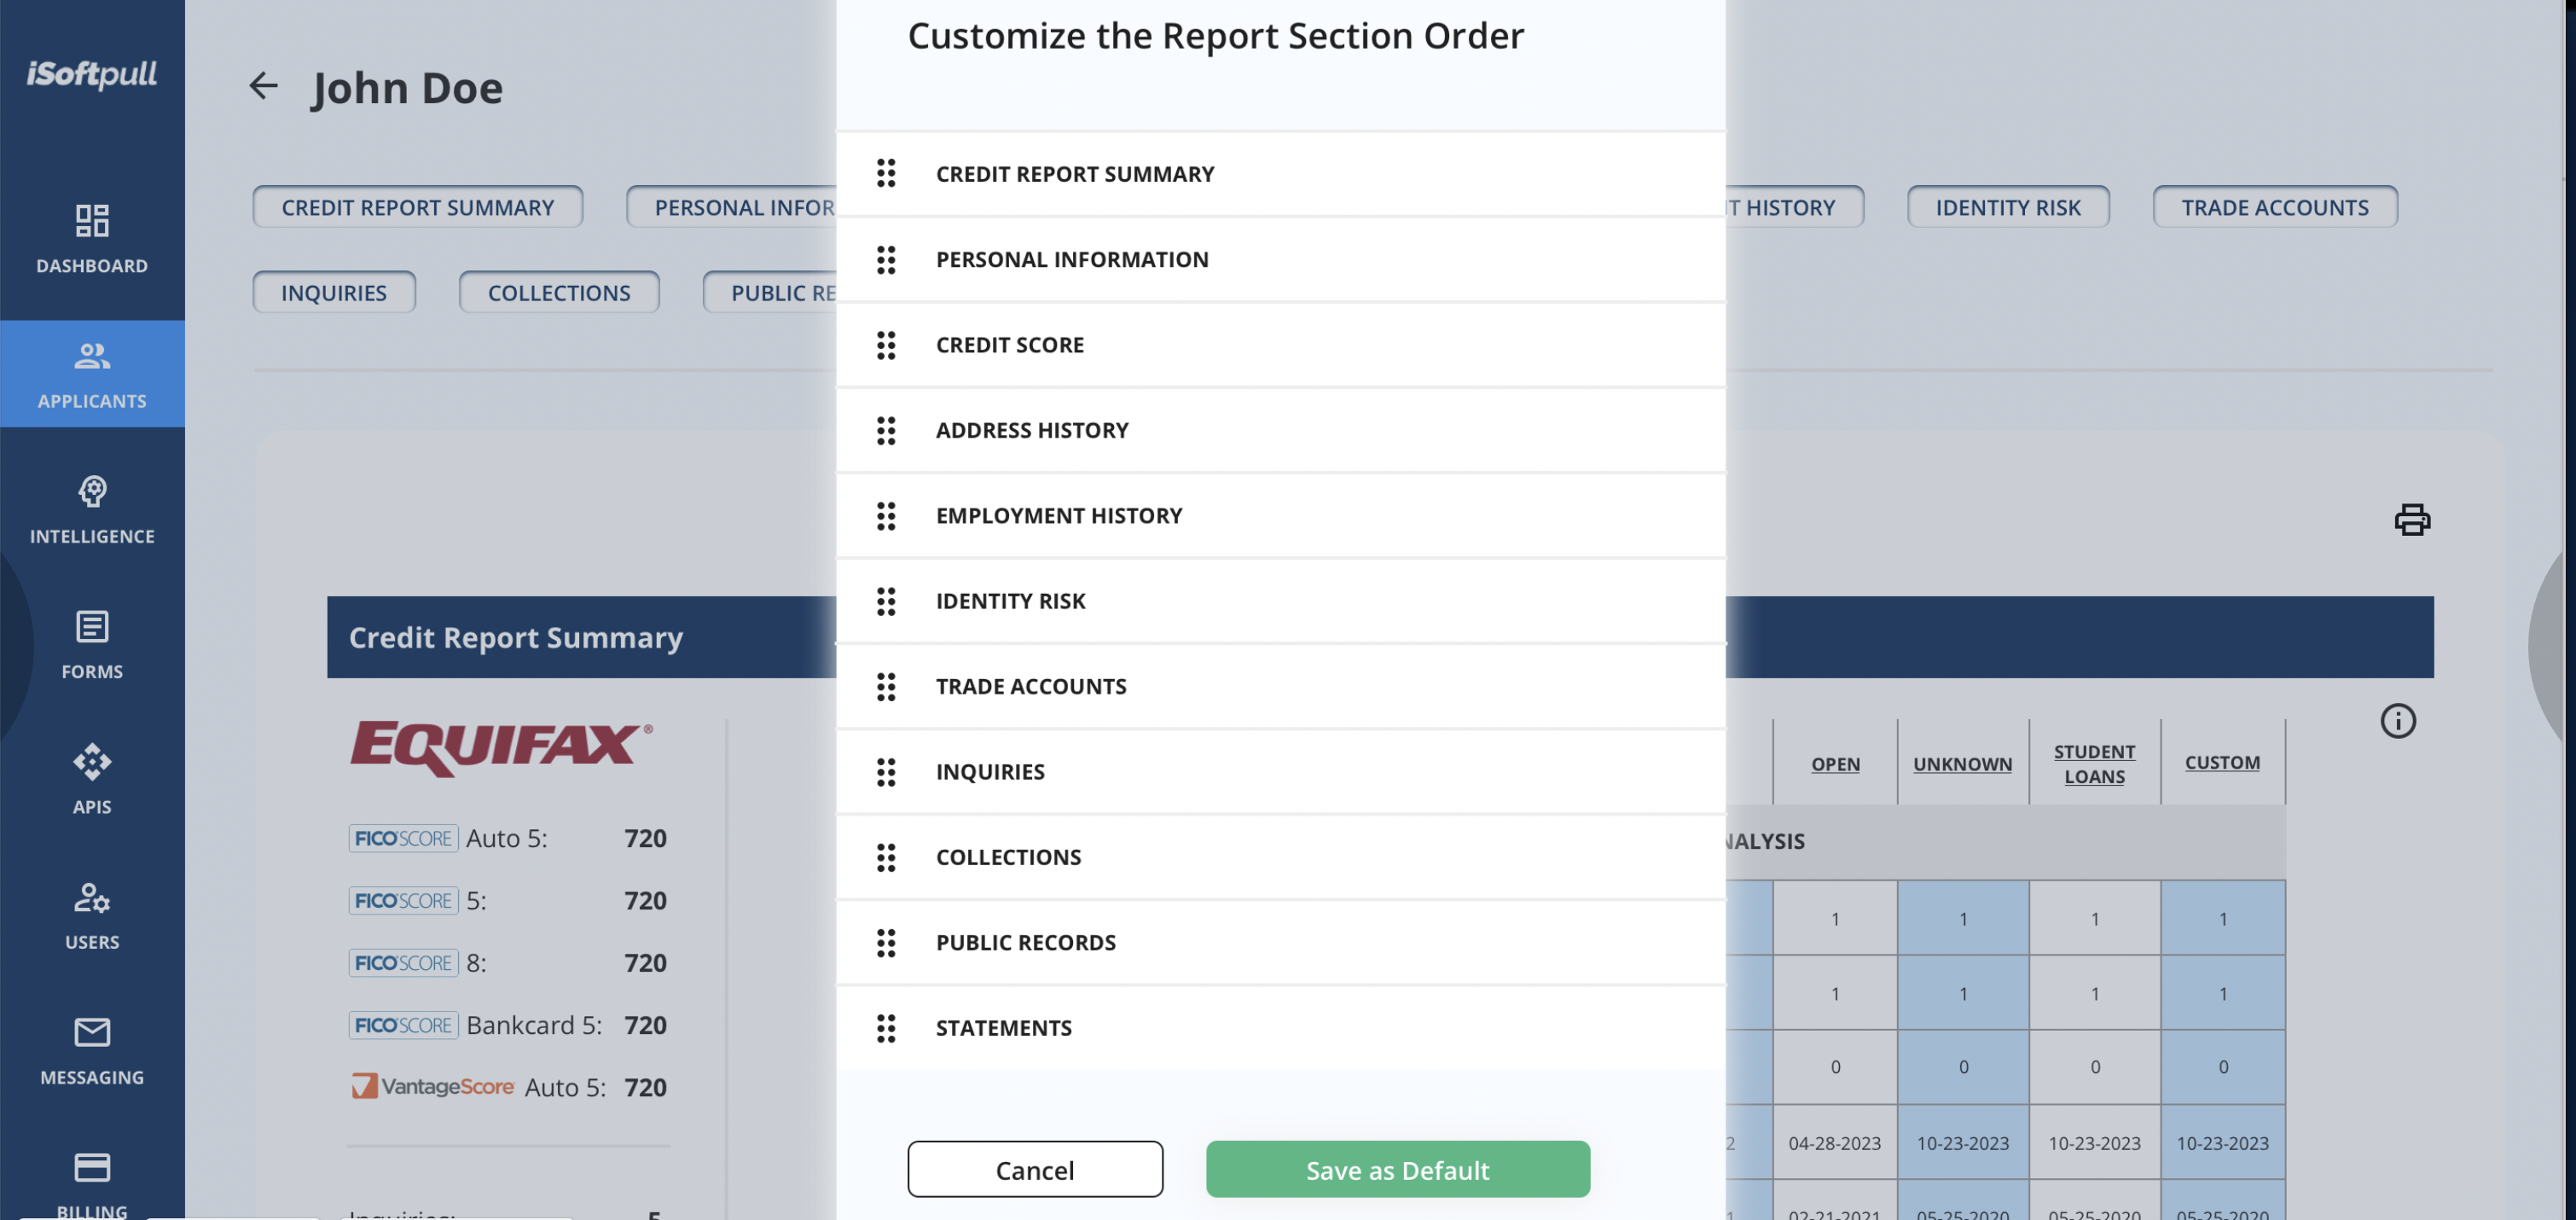Click Save as Default button
This screenshot has height=1220, width=2576.
pyautogui.click(x=1397, y=1168)
